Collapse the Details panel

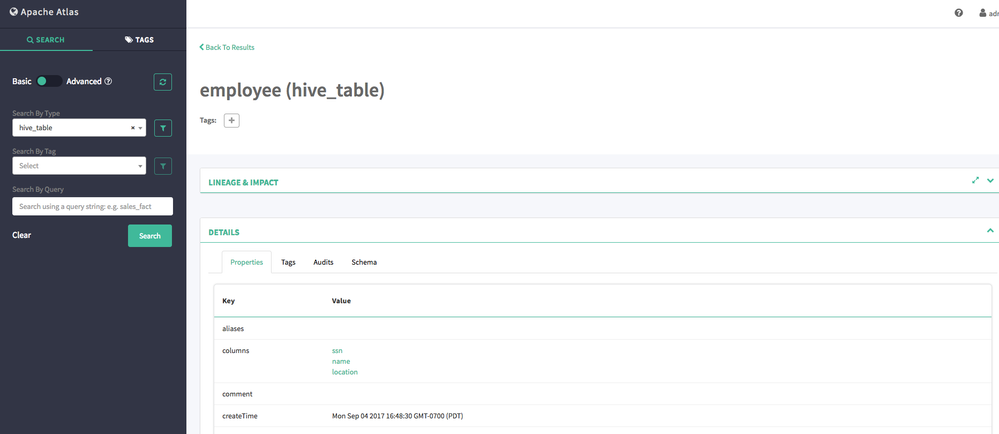click(990, 230)
